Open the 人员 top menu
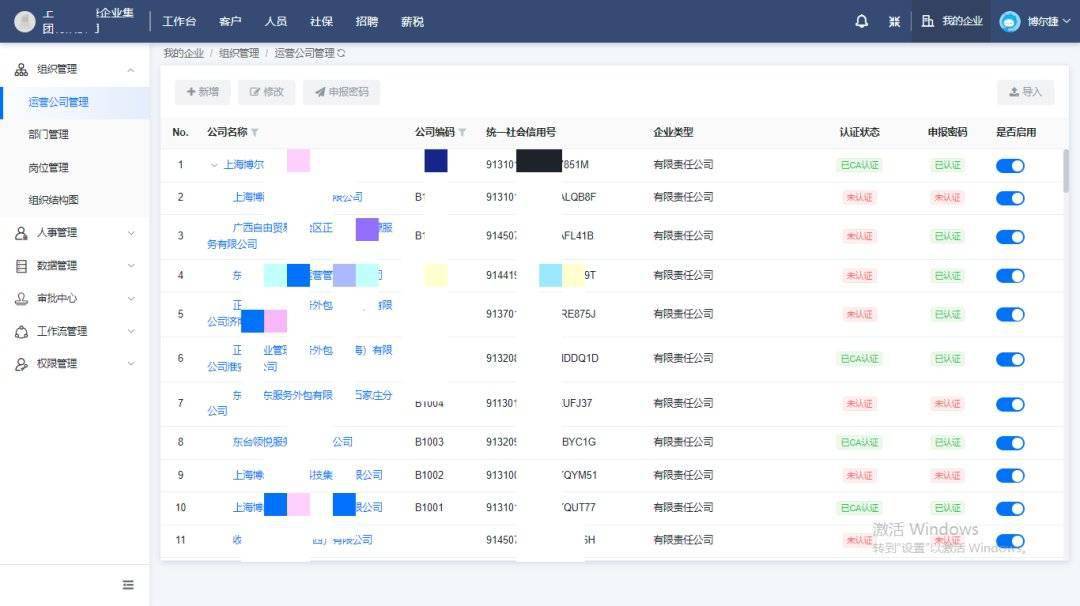The width and height of the screenshot is (1080, 606). pos(276,21)
